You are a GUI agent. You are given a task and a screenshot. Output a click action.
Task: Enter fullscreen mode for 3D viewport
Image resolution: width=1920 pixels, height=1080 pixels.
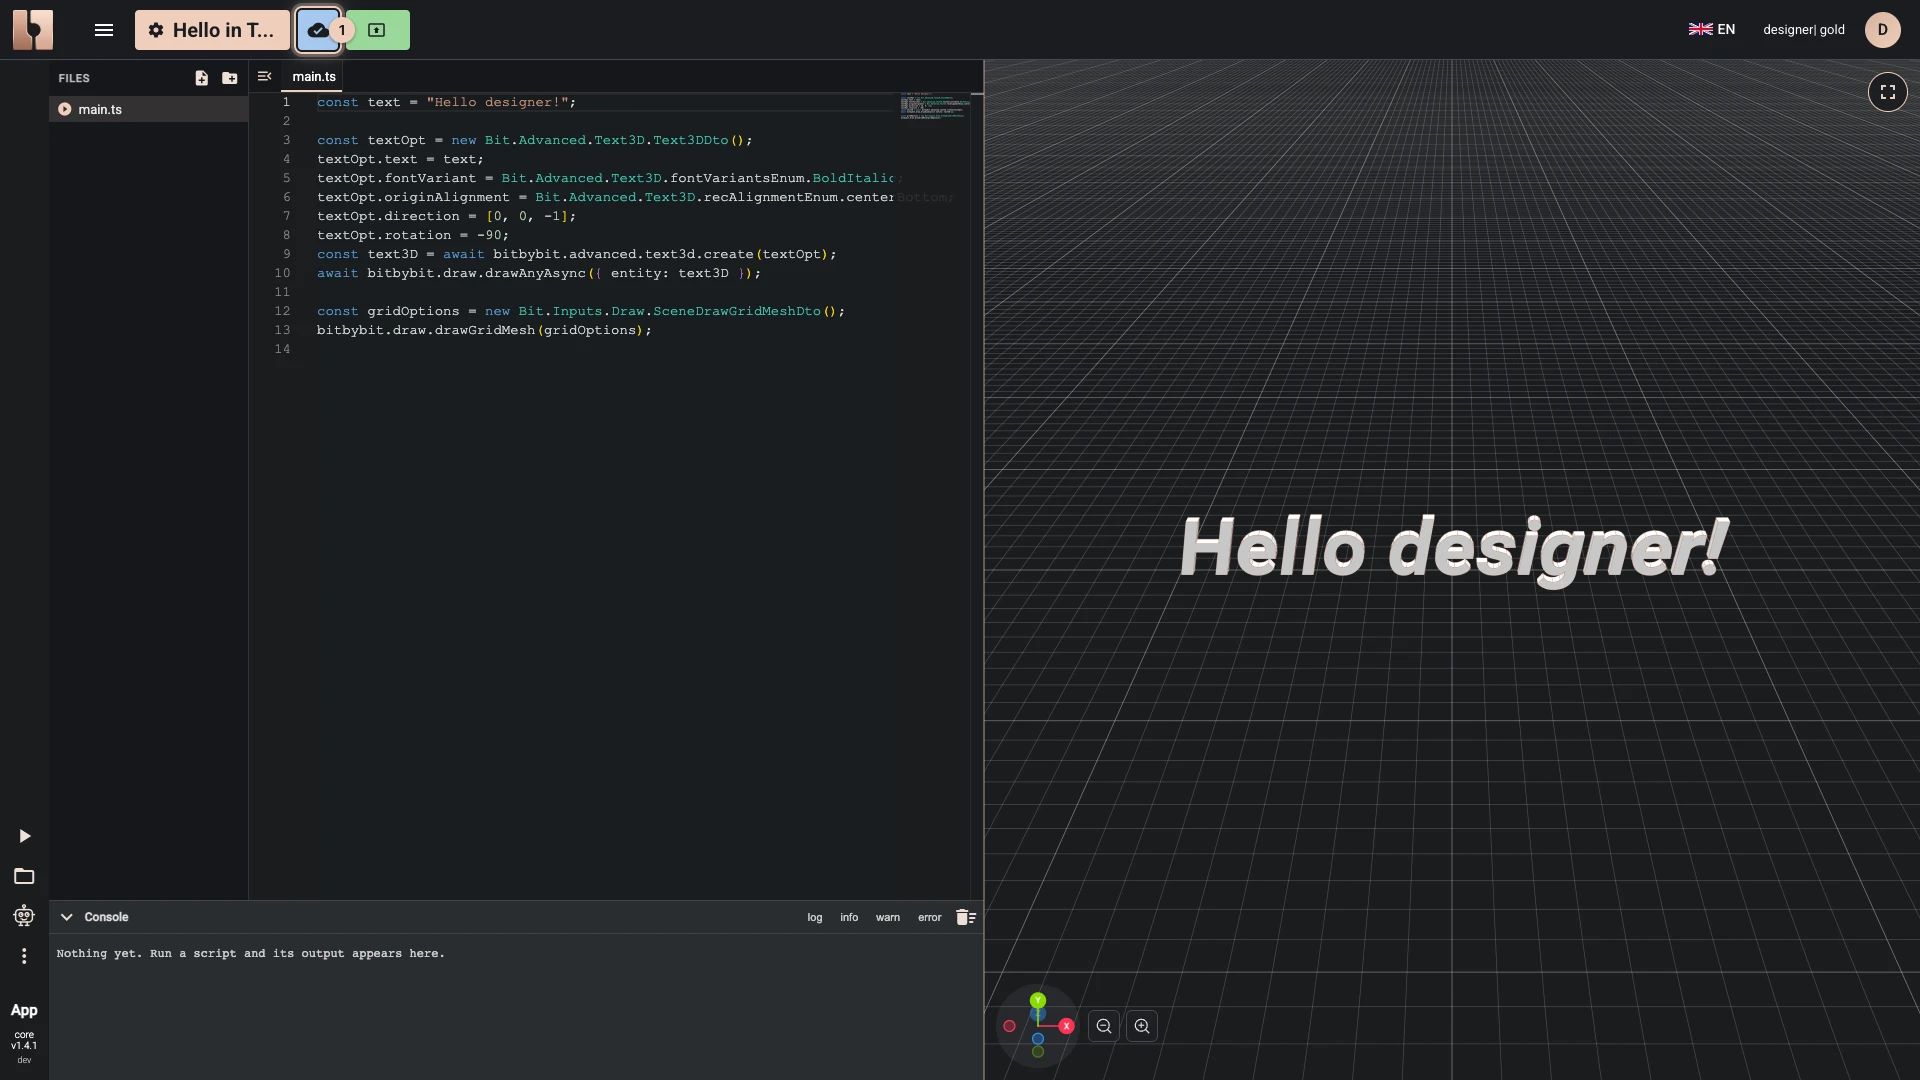pyautogui.click(x=1887, y=92)
